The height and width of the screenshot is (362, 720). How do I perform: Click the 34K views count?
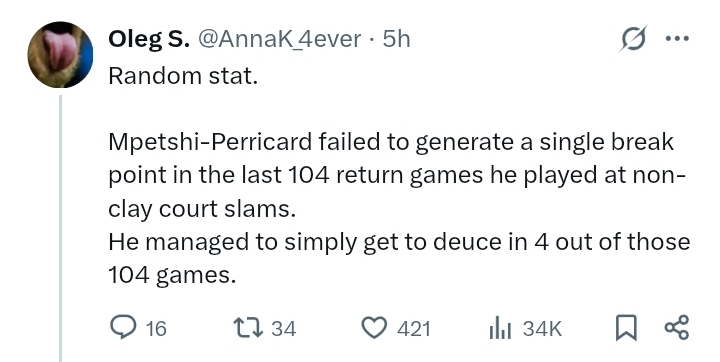pyautogui.click(x=542, y=329)
